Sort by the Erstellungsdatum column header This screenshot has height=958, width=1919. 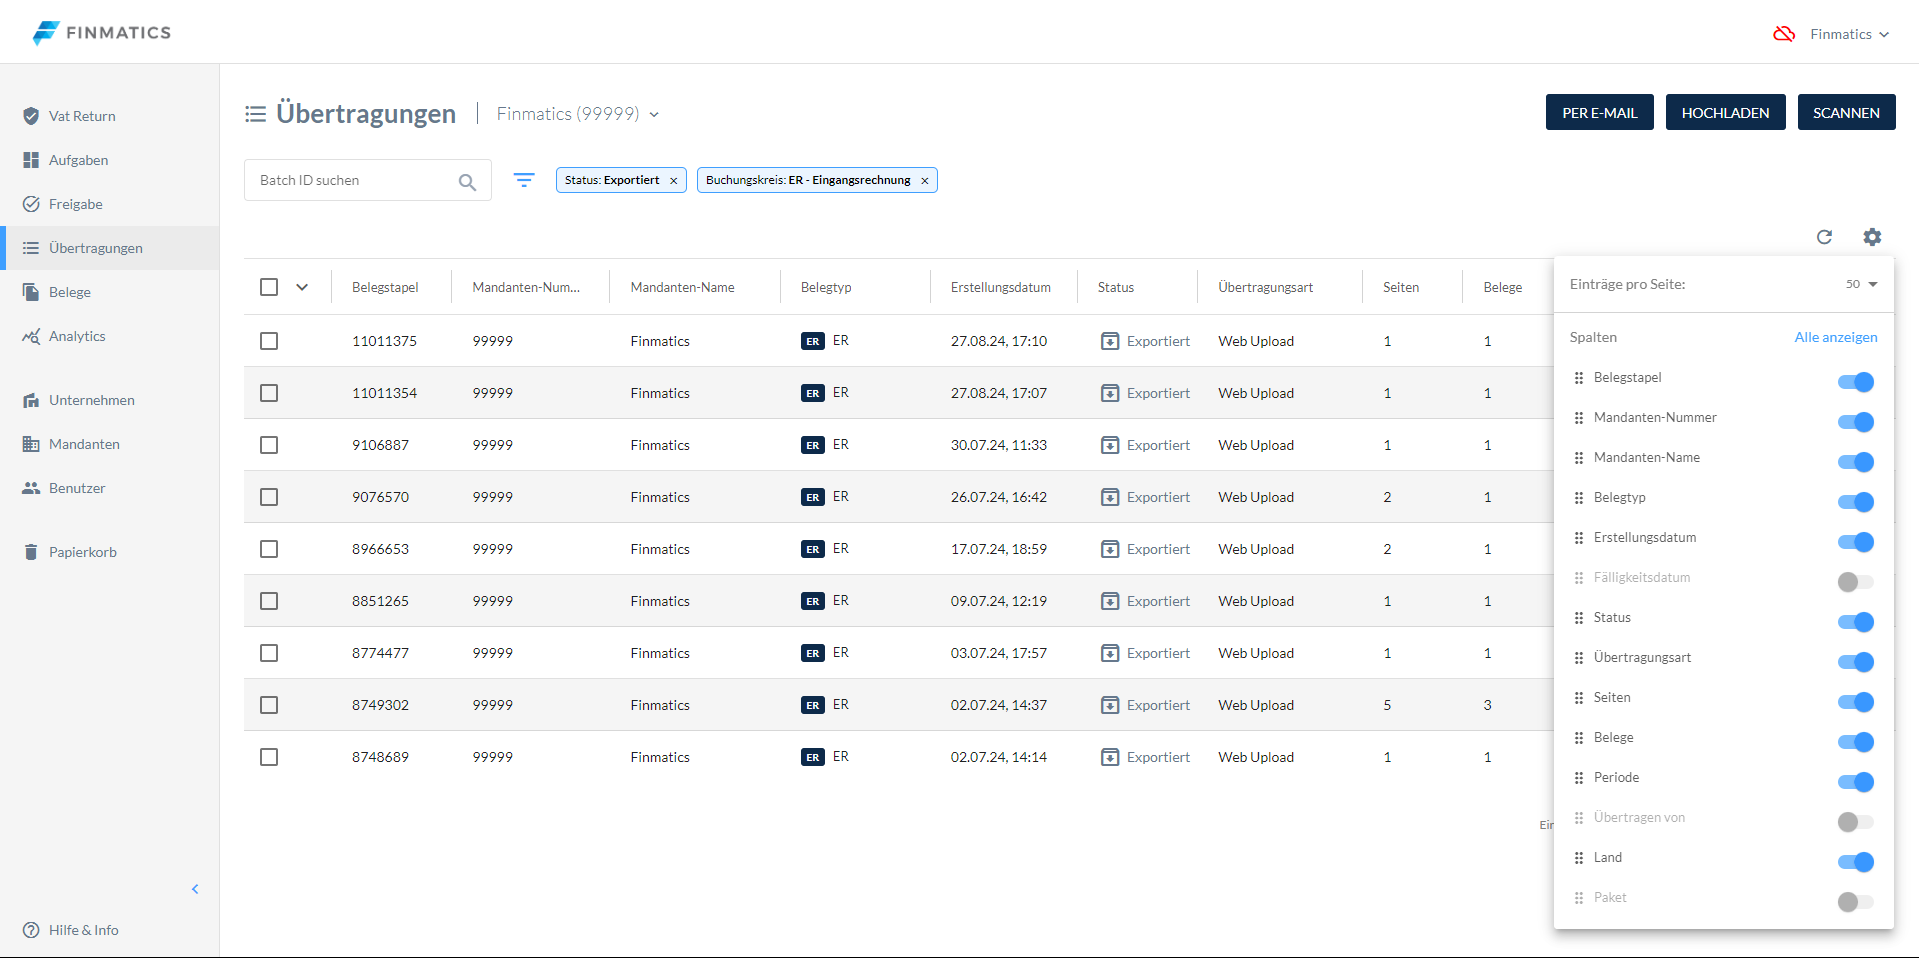point(1000,287)
